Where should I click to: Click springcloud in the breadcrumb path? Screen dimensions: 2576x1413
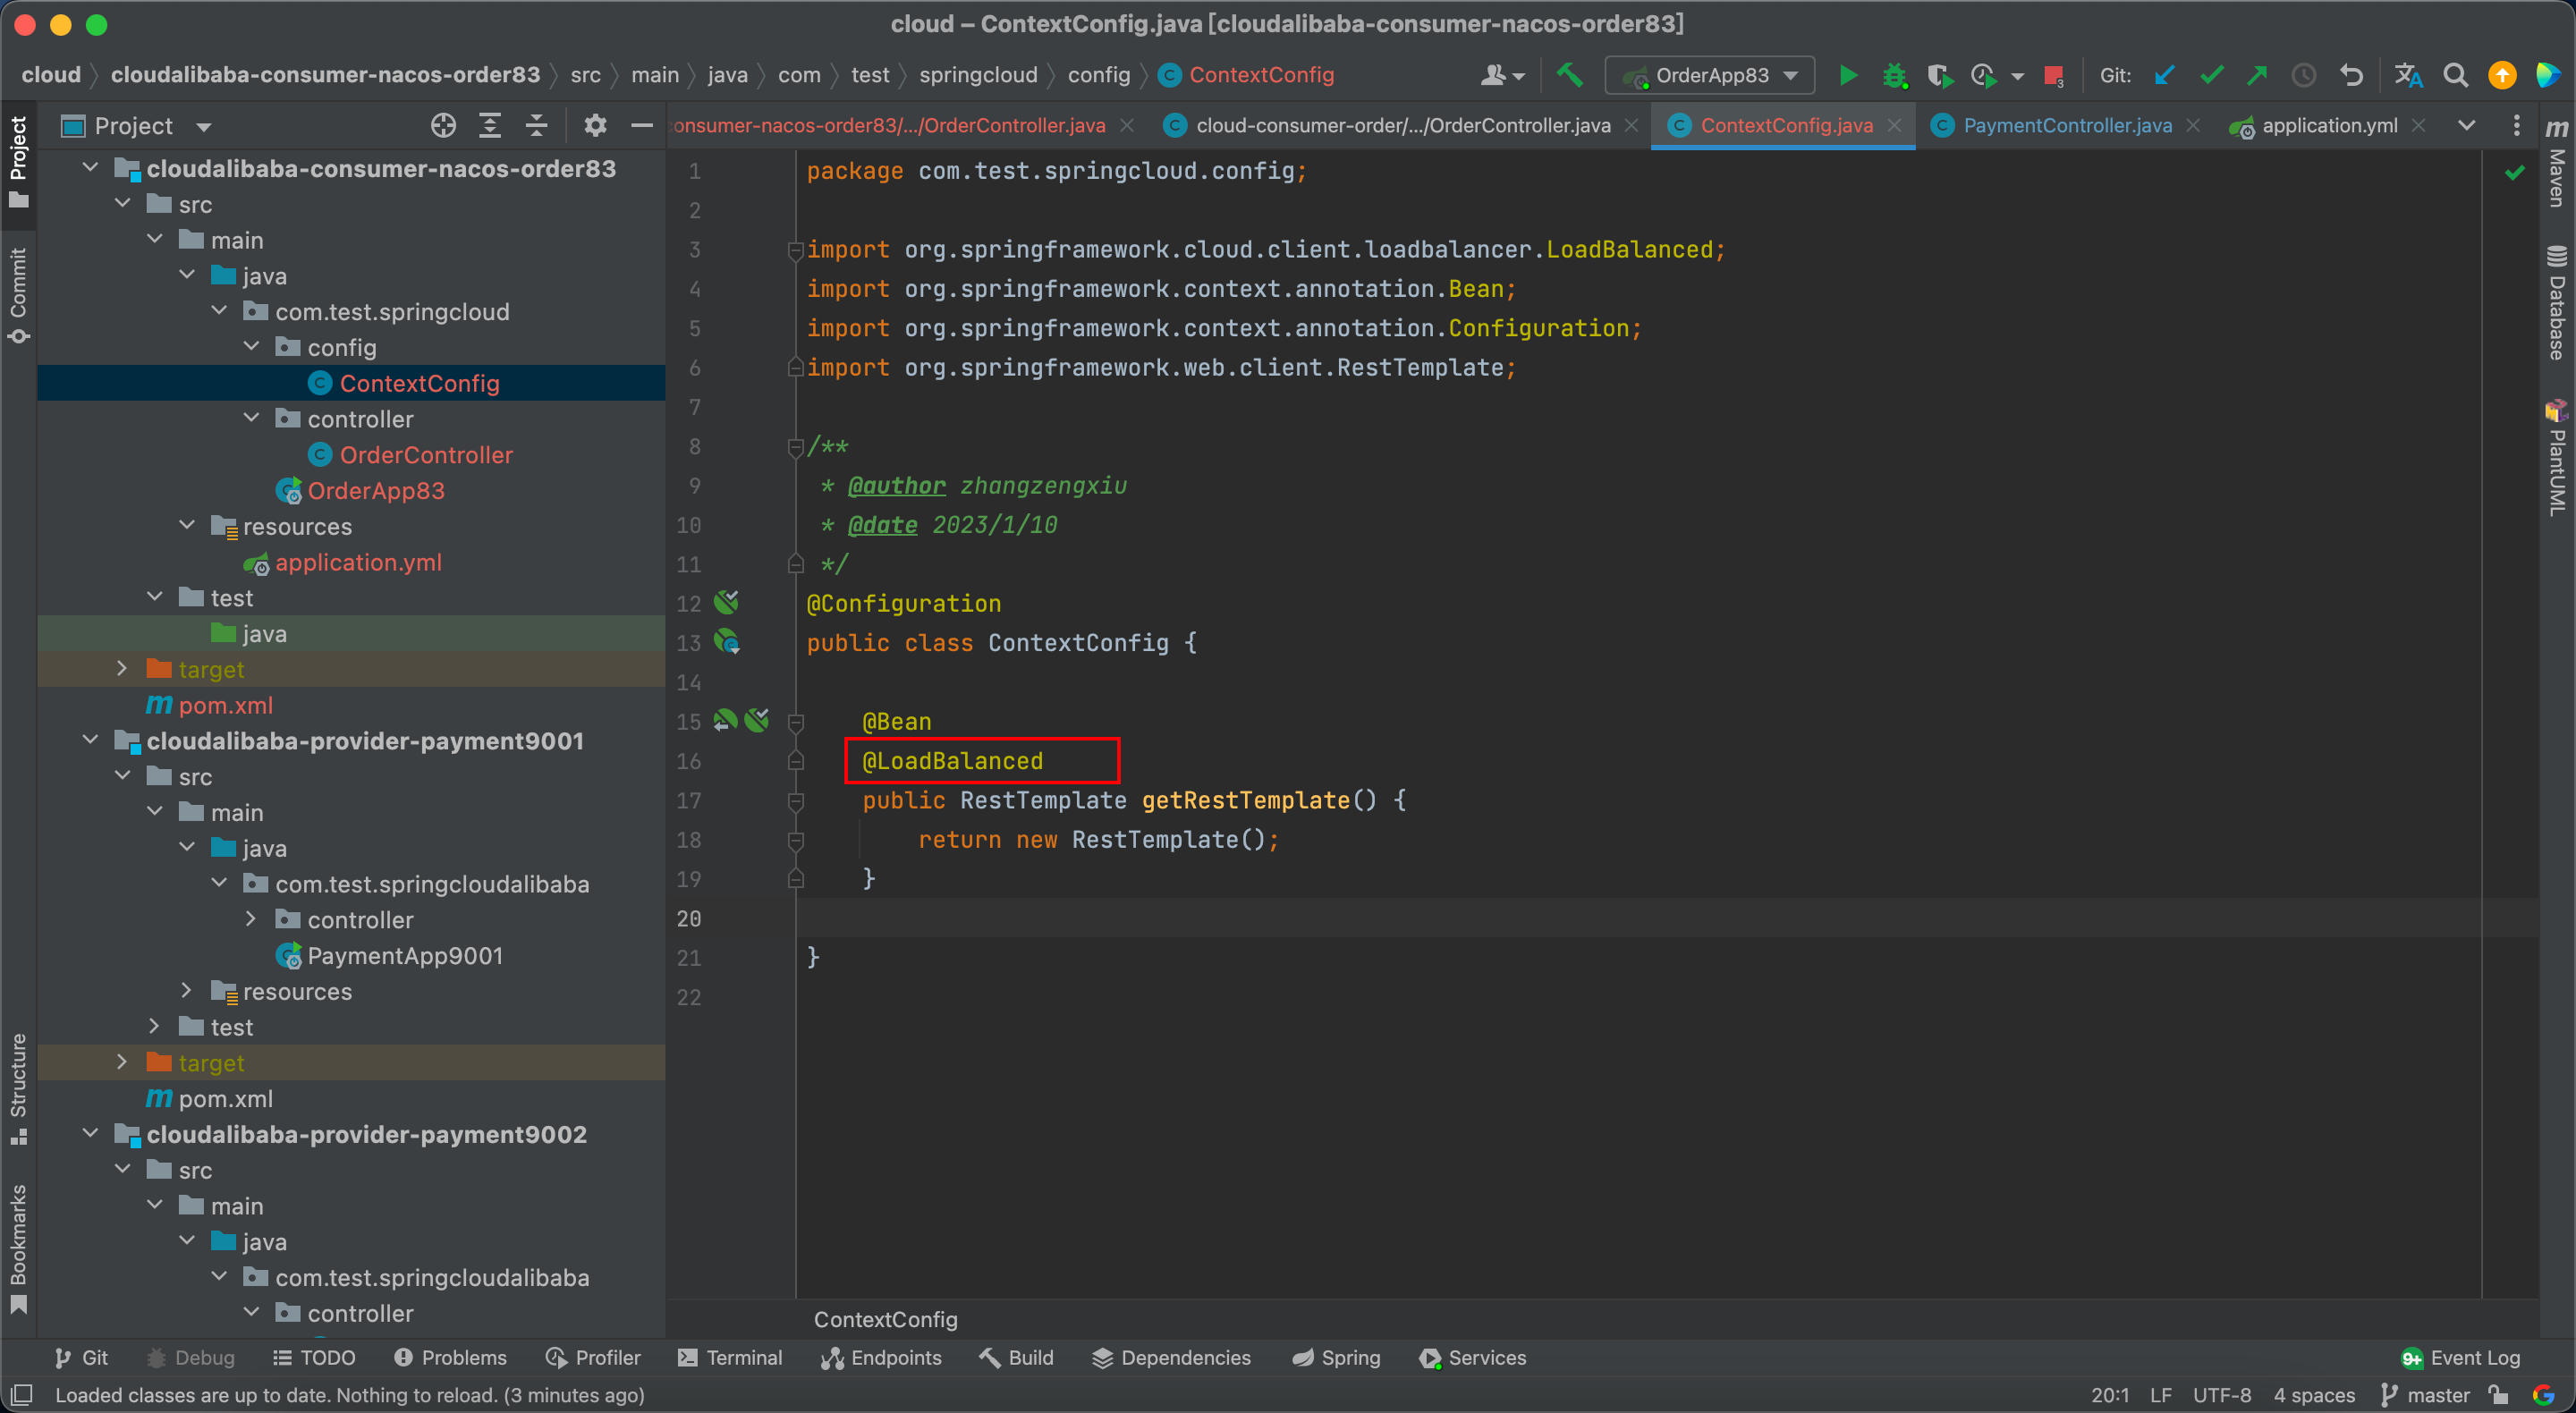click(x=977, y=75)
